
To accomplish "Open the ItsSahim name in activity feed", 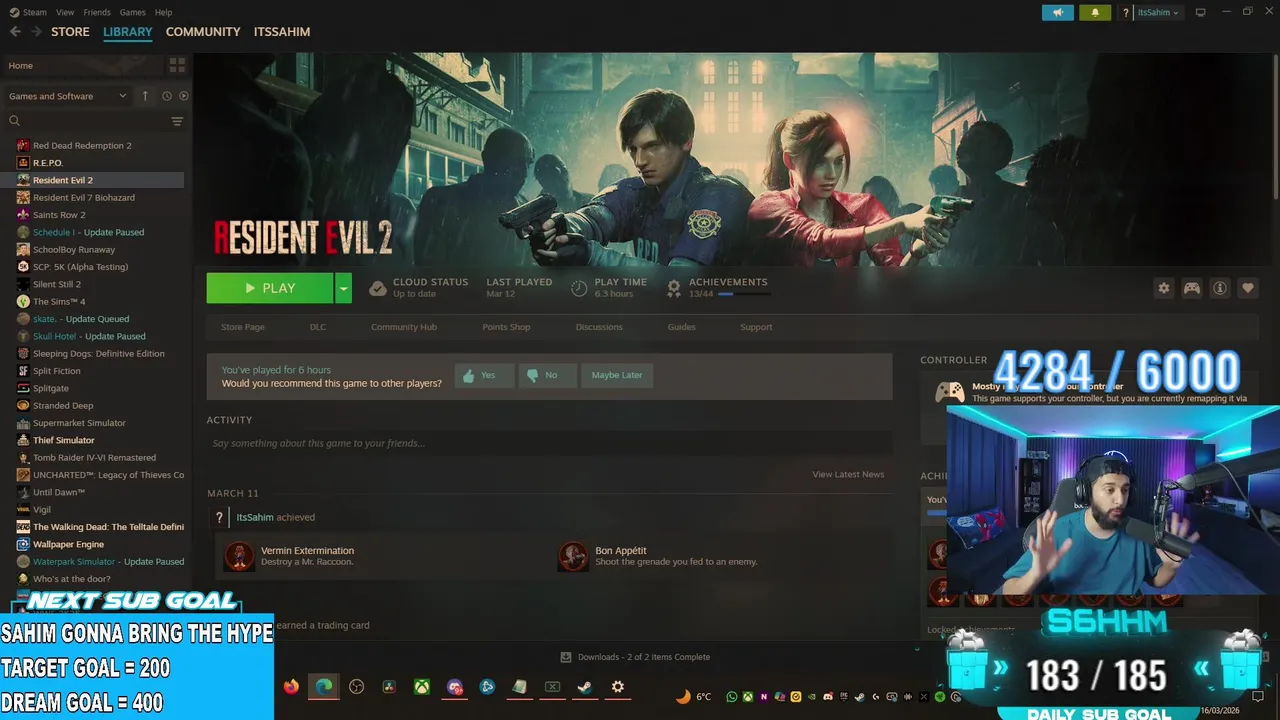I will [255, 517].
